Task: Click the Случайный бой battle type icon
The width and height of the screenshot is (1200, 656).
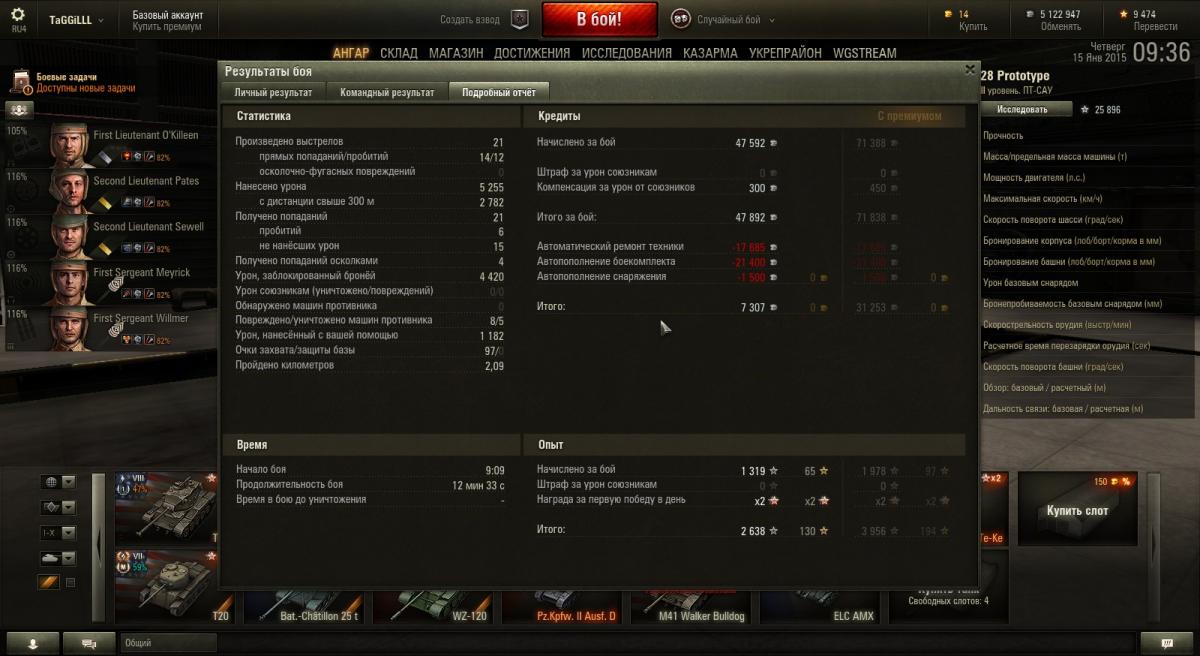Action: [x=680, y=19]
